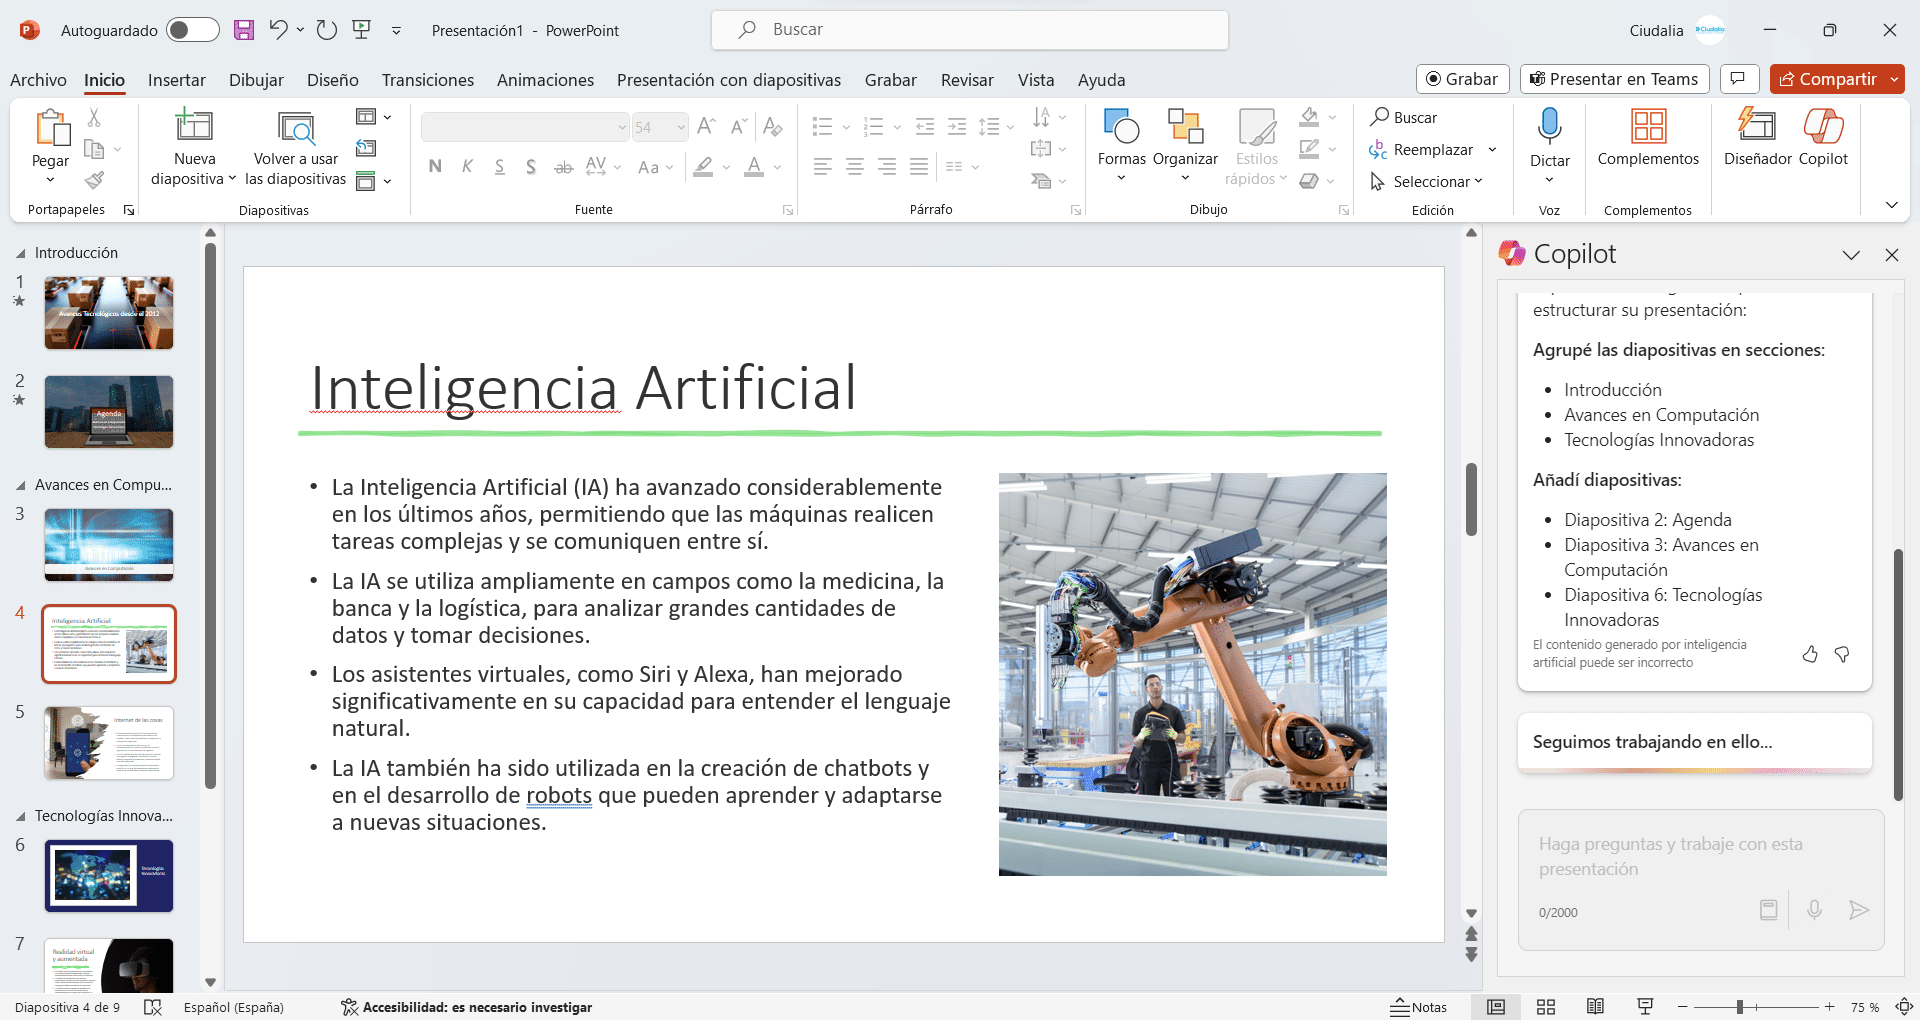Click the zoom slider handle

(1740, 1007)
